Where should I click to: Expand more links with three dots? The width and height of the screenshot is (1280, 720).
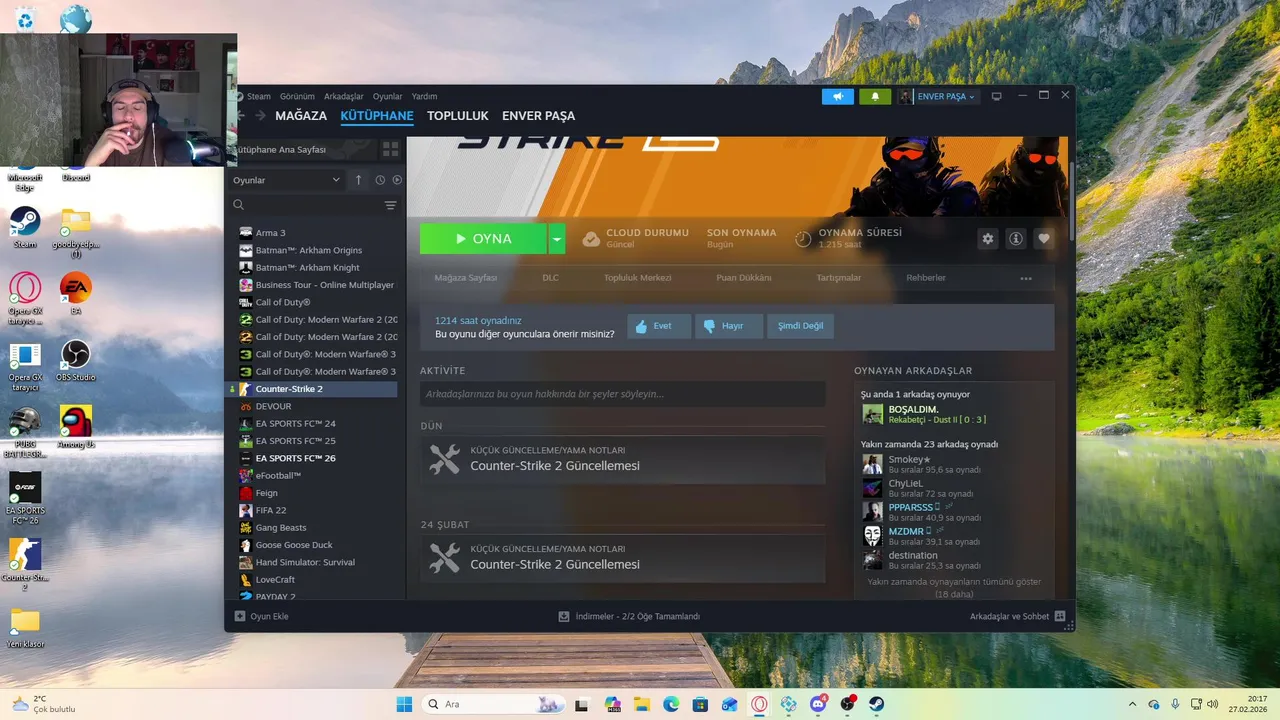coord(1026,279)
